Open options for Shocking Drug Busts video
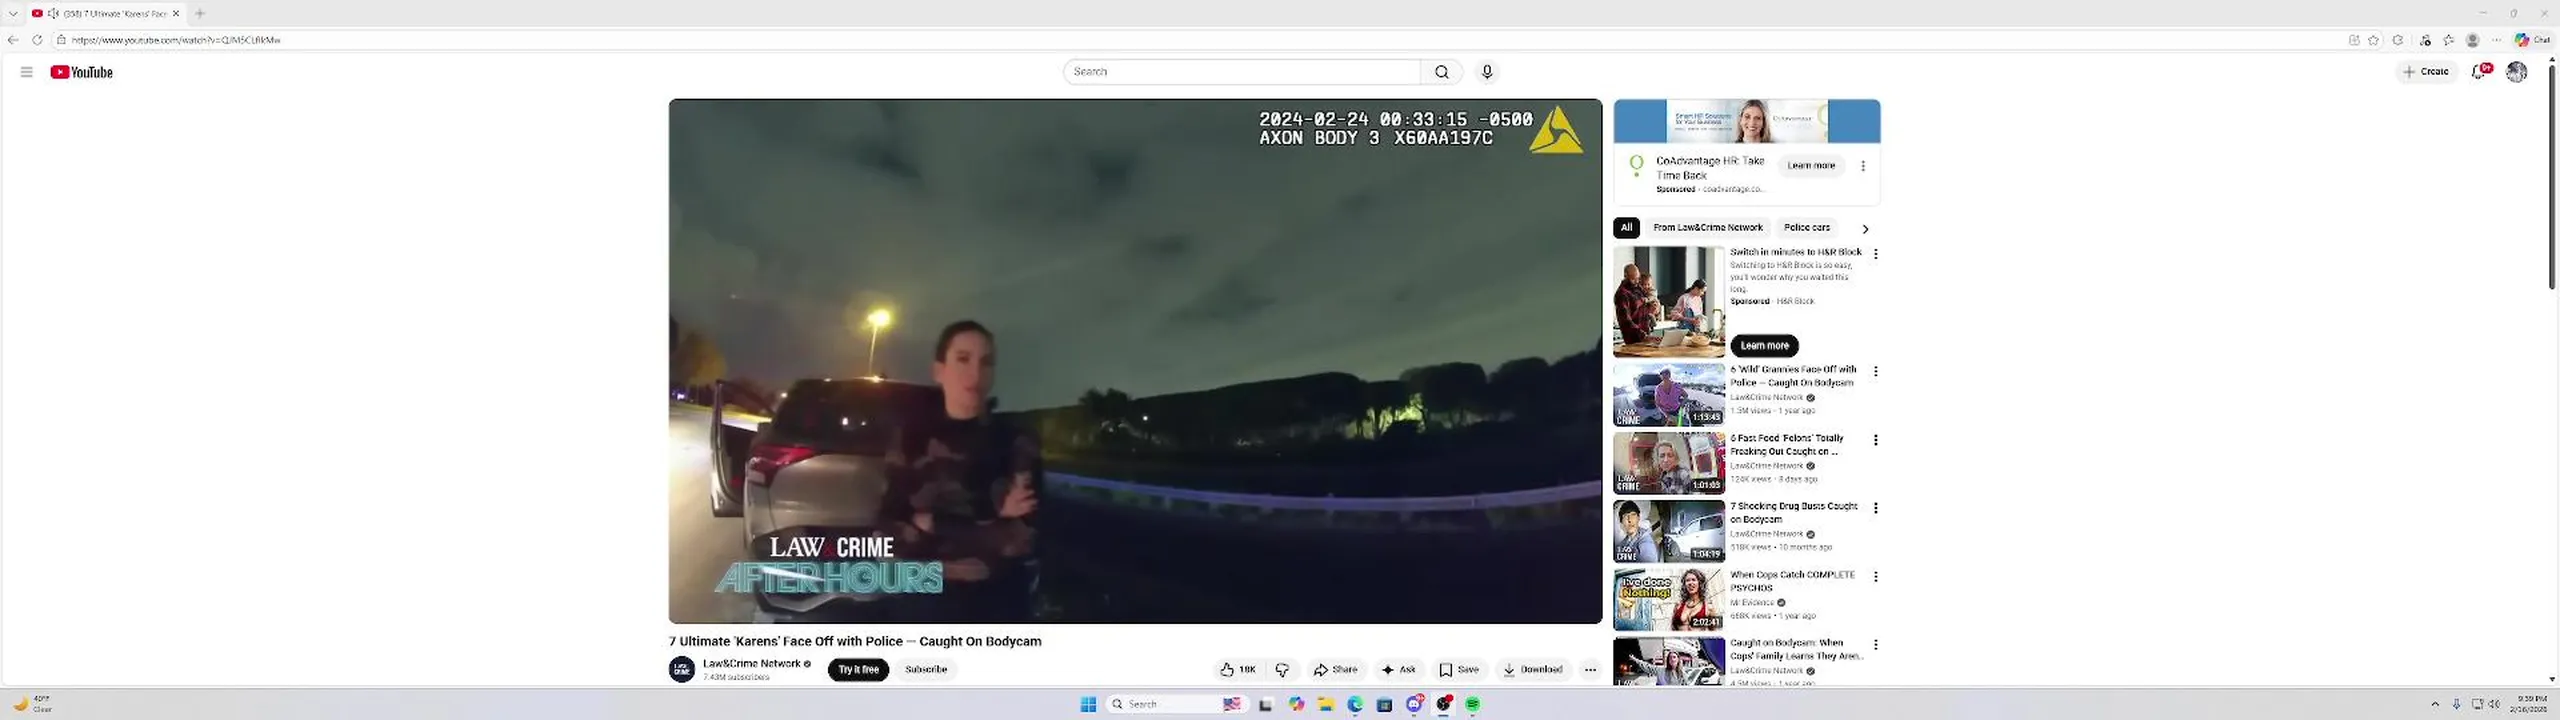Image resolution: width=2560 pixels, height=720 pixels. 1876,508
